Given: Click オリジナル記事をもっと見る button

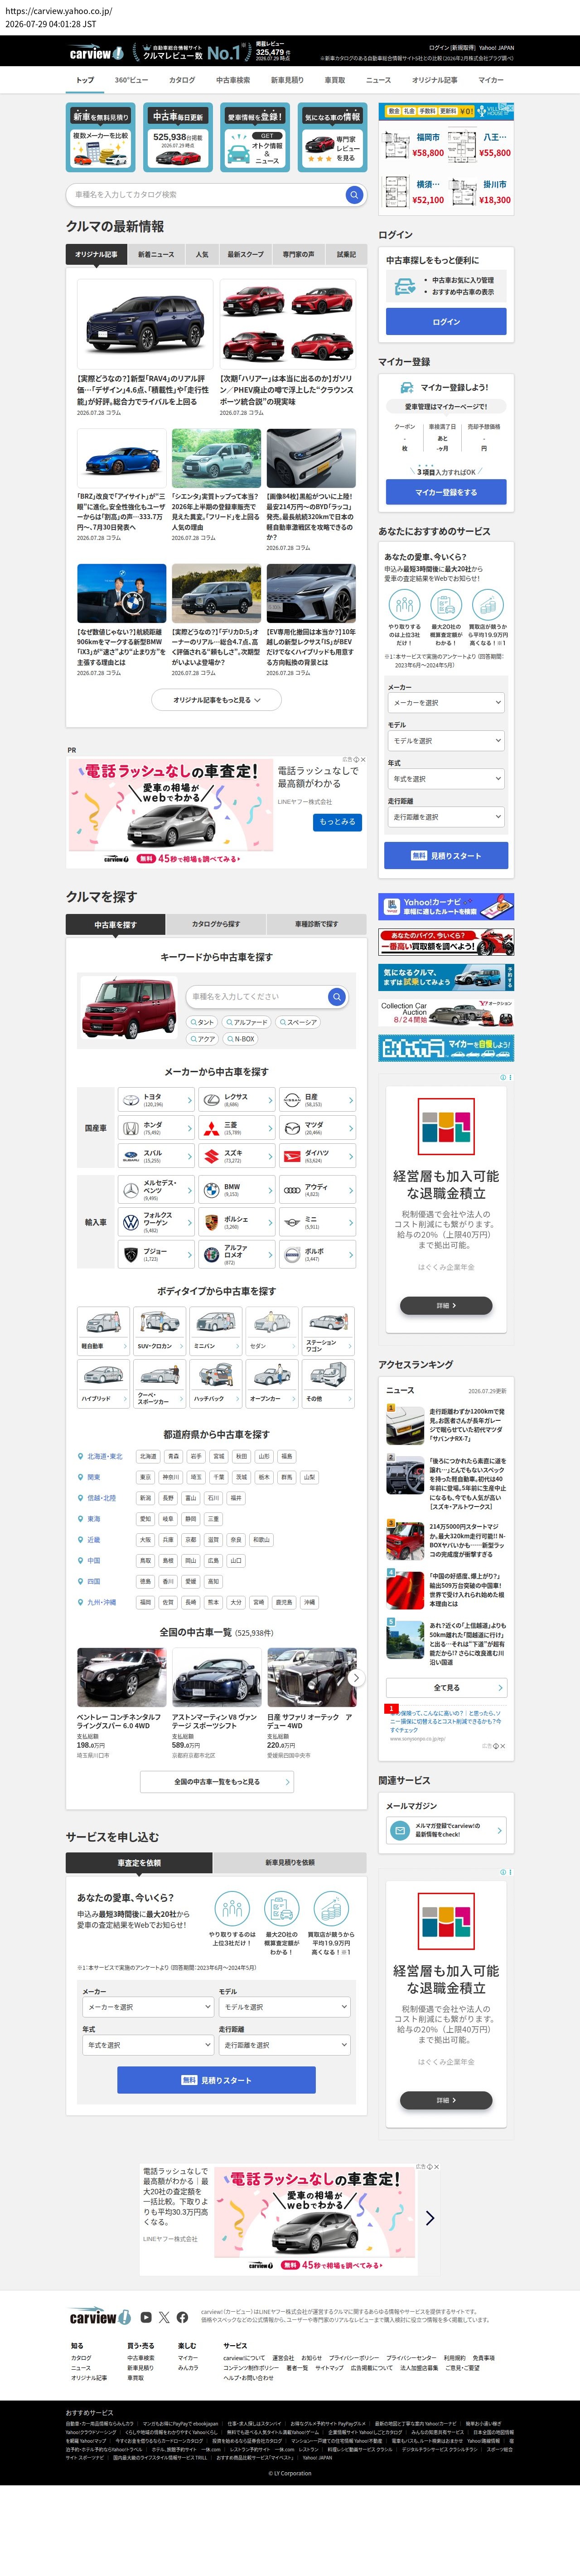Looking at the screenshot, I should click(x=216, y=700).
